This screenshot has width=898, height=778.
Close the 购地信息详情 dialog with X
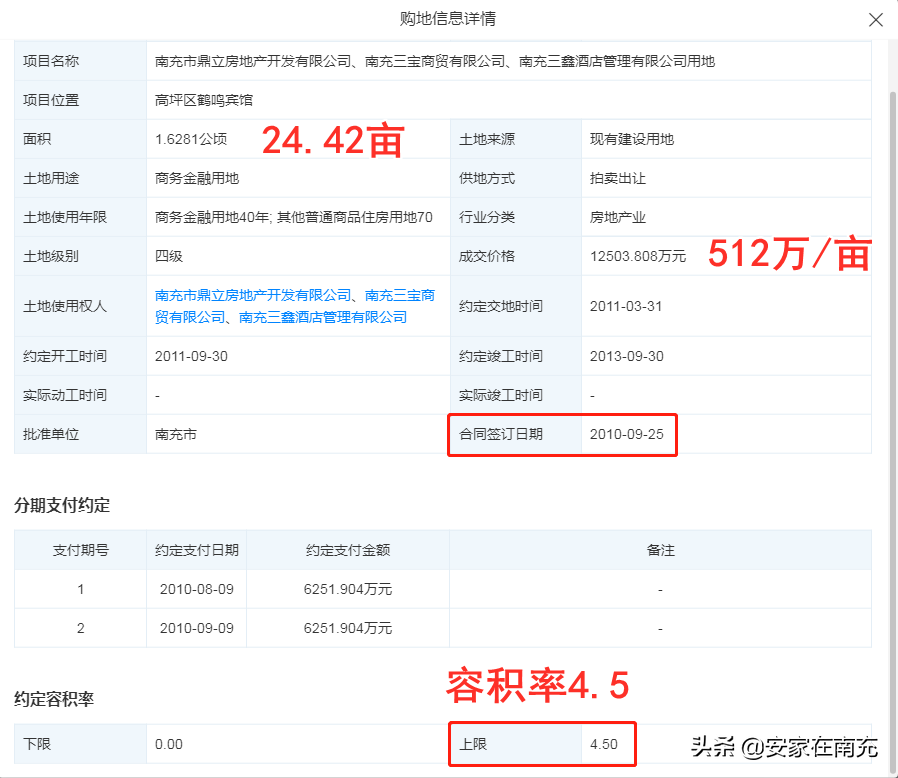875,20
